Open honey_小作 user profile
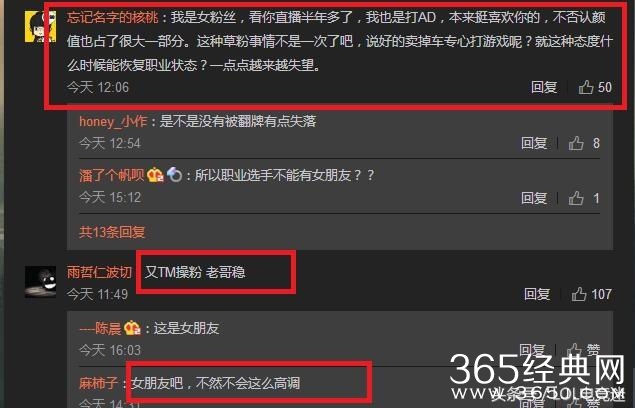Image resolution: width=635 pixels, height=408 pixels. click(113, 121)
